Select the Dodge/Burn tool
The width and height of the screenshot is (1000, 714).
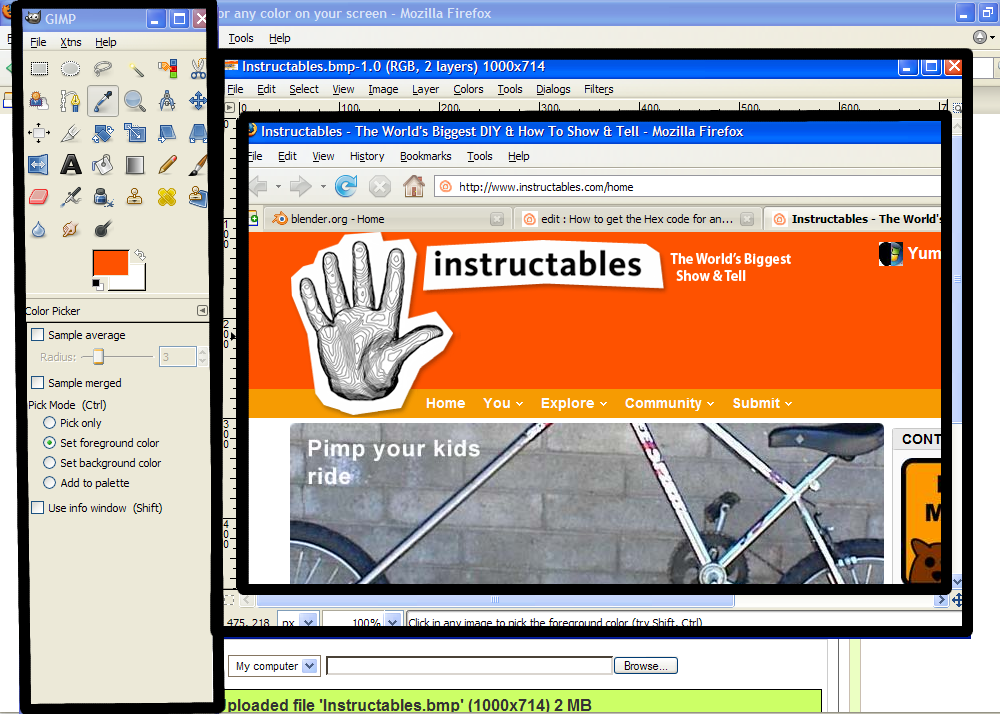pyautogui.click(x=103, y=229)
